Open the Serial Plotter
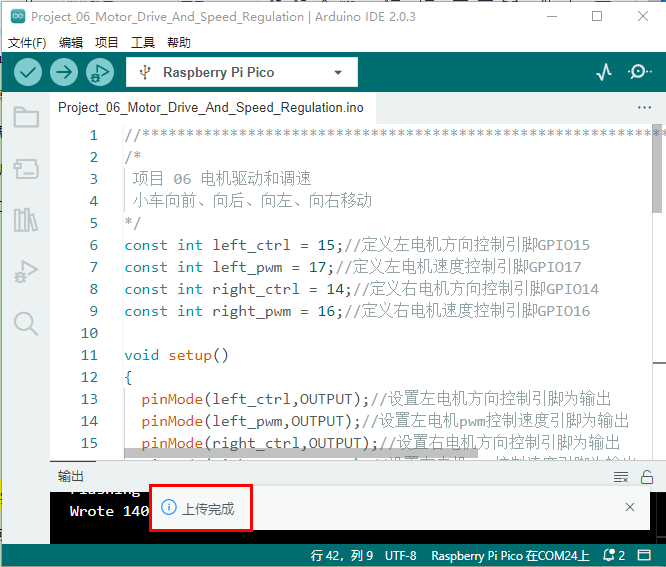666x567 pixels. 604,72
